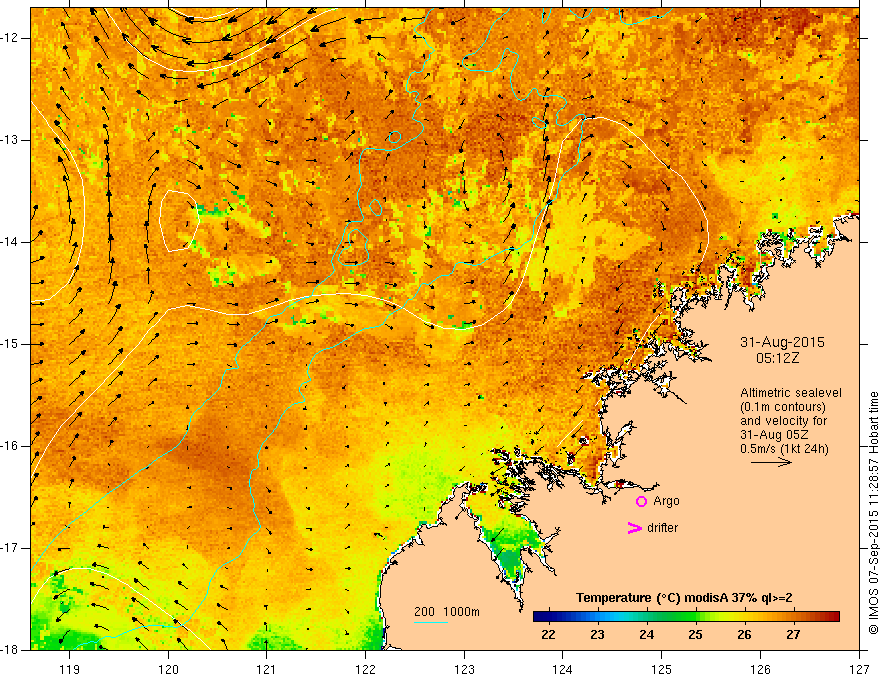Click the longitude axis label '119'
Image resolution: width=880 pixels, height=680 pixels.
coord(70,669)
